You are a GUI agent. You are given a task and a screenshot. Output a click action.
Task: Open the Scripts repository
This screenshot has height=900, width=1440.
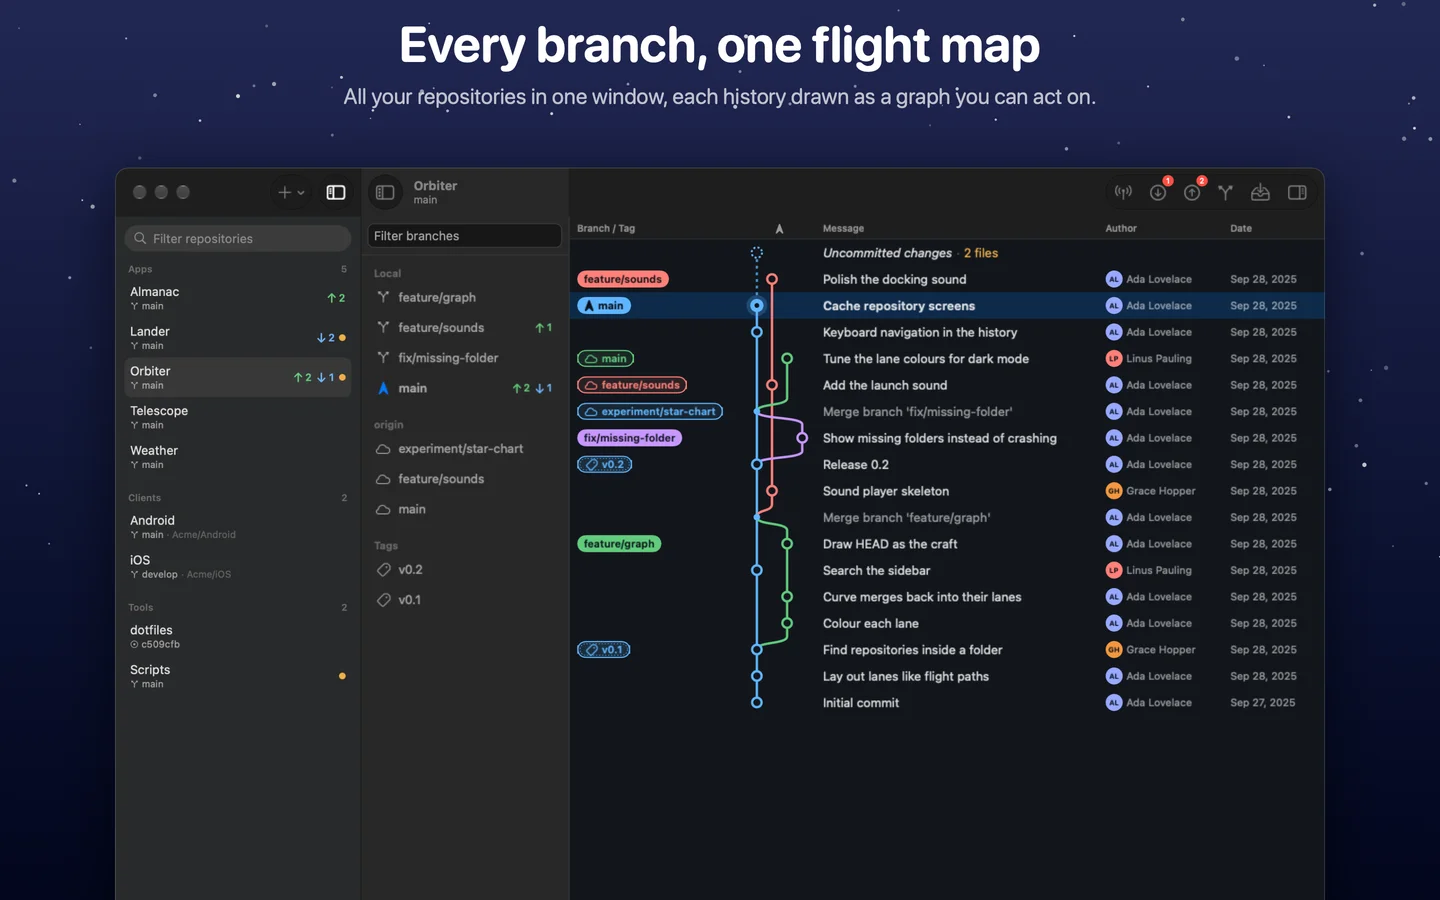(238, 676)
